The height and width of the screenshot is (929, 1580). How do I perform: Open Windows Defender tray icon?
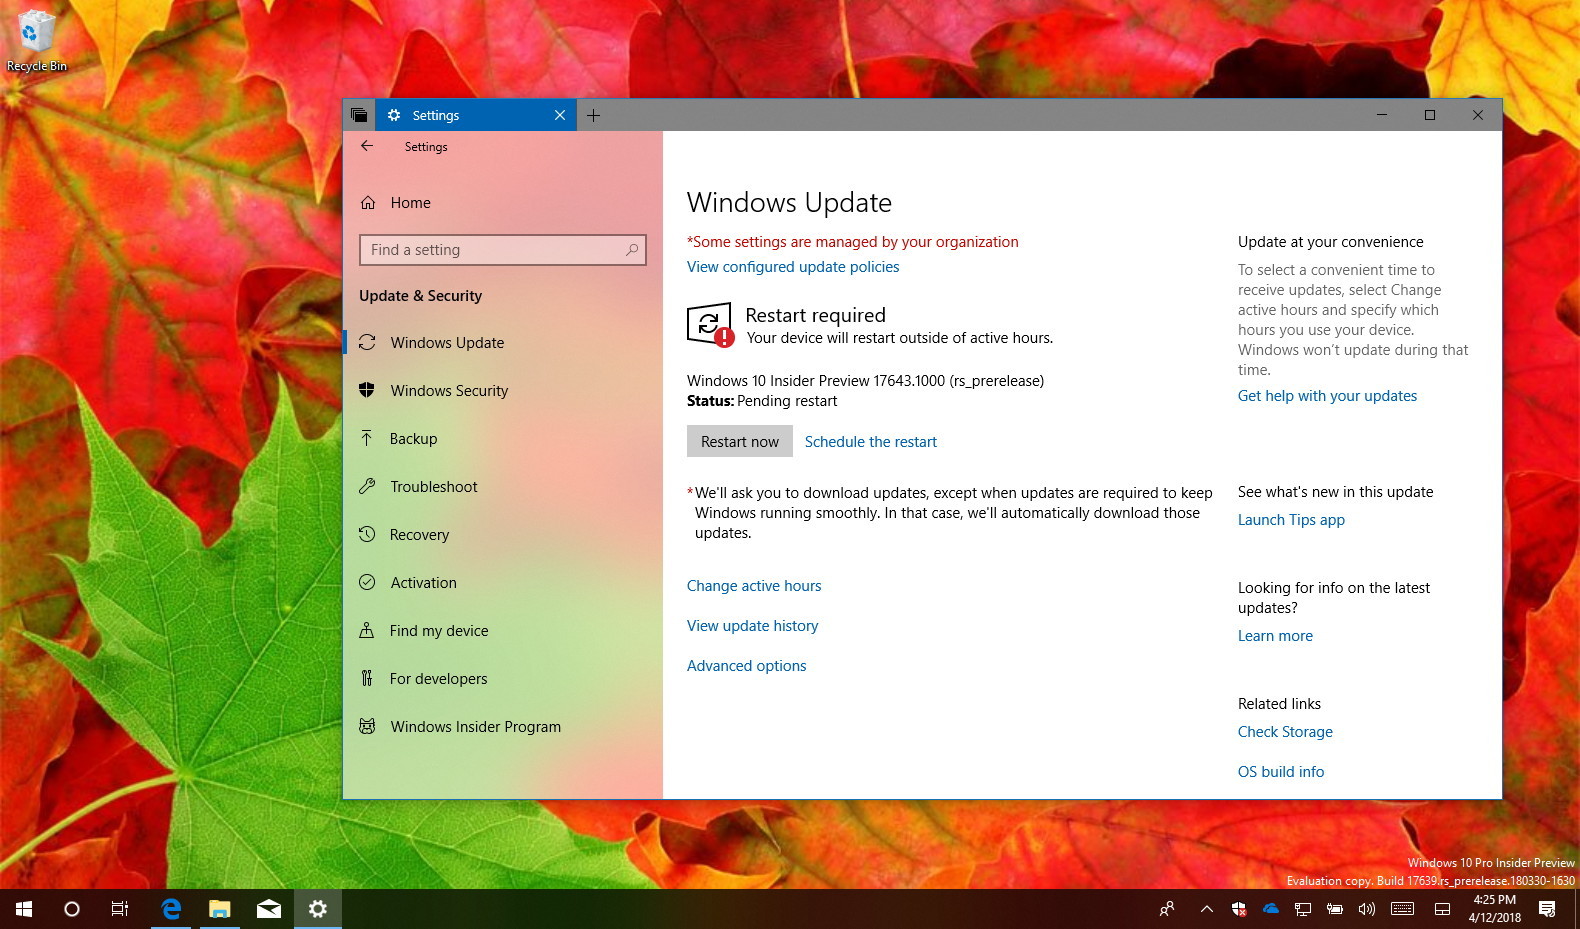(x=1239, y=909)
